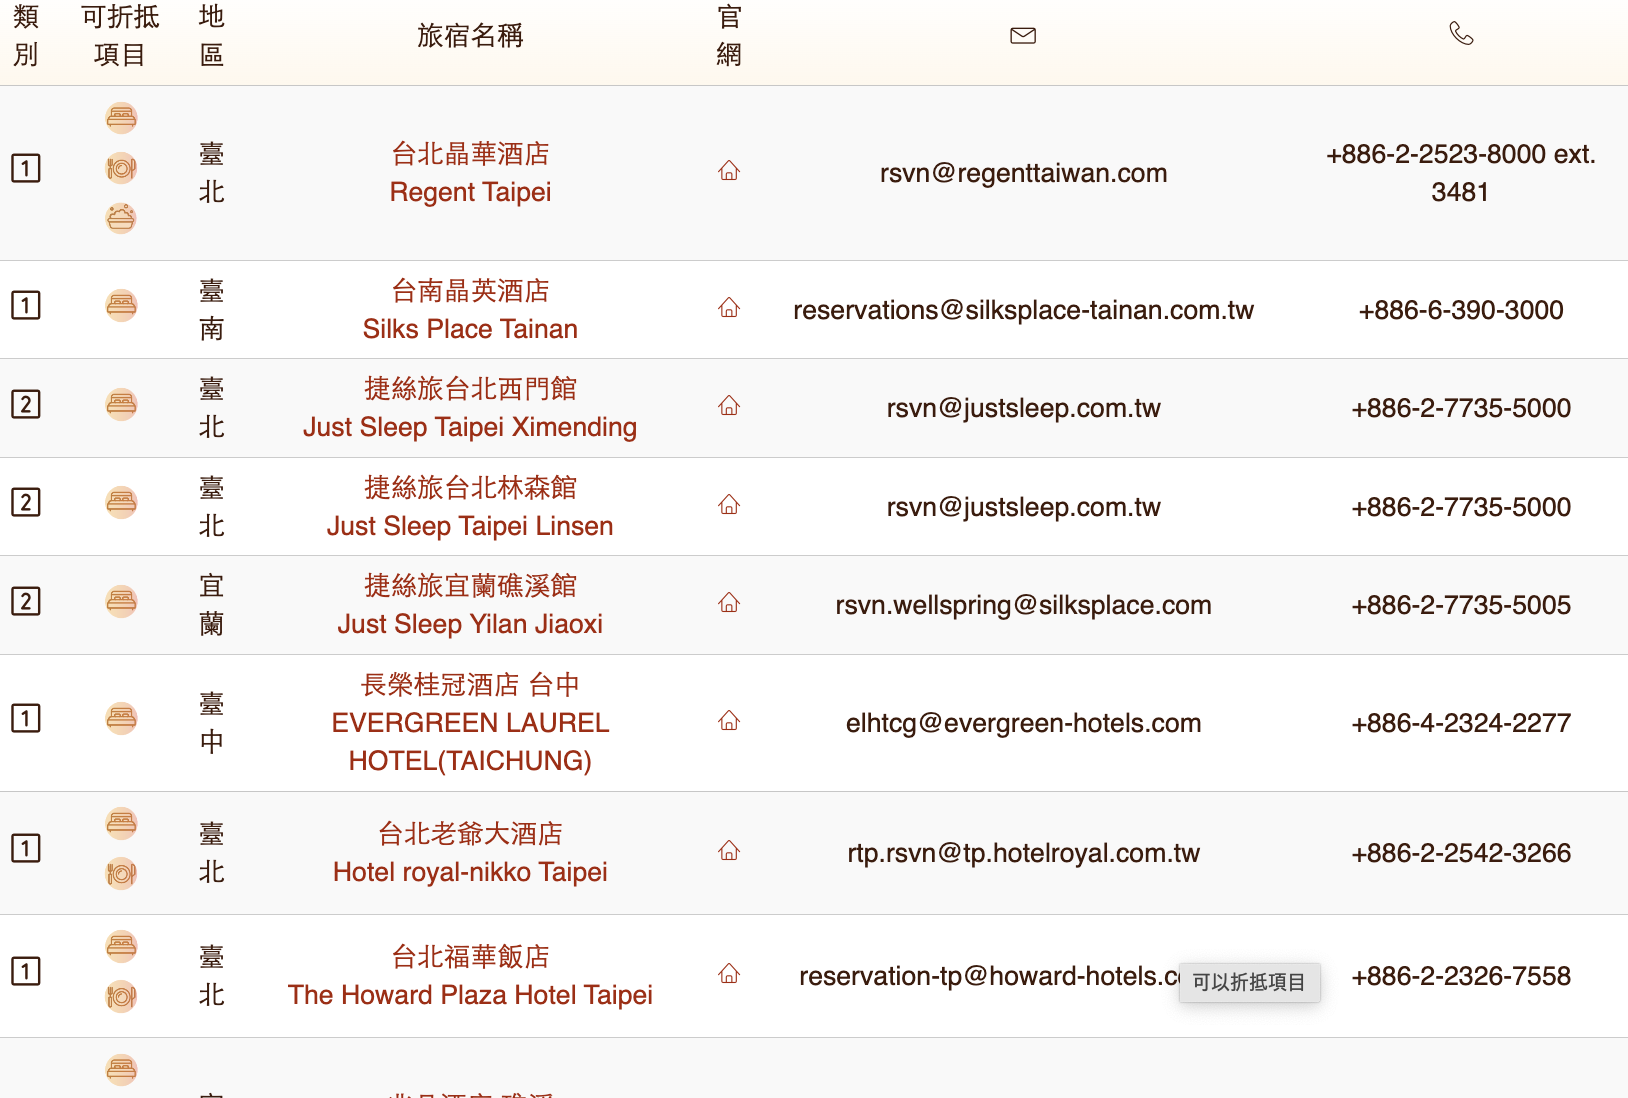The height and width of the screenshot is (1098, 1628).
Task: Click the 旅宿名稱 column header
Action: click(x=470, y=36)
